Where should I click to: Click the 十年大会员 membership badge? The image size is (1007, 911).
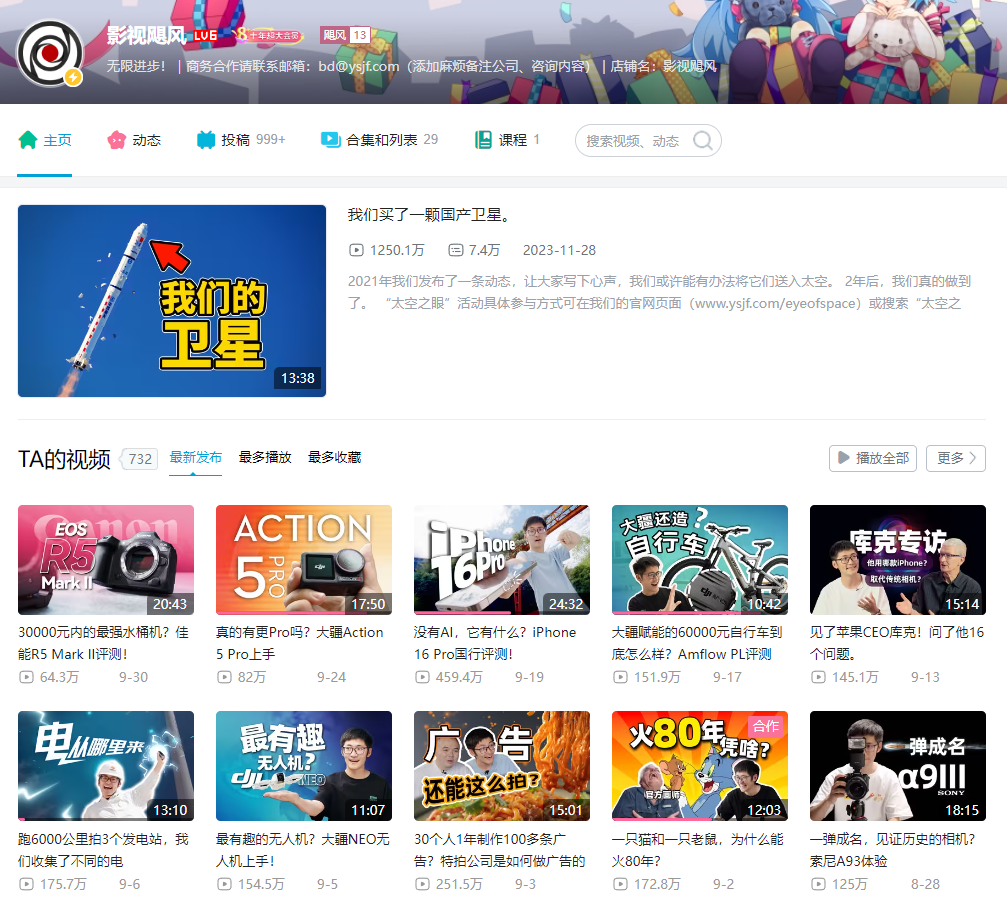click(268, 35)
